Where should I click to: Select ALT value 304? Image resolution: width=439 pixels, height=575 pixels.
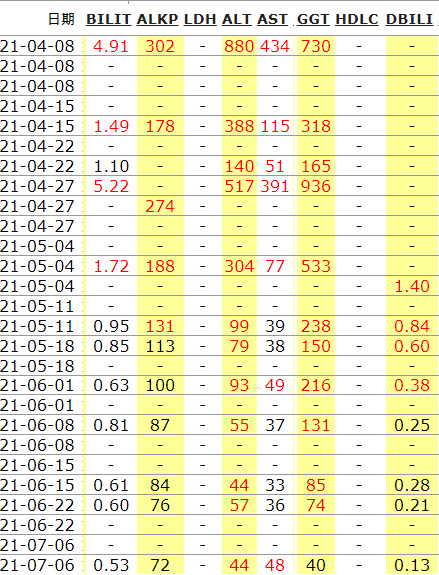[239, 266]
